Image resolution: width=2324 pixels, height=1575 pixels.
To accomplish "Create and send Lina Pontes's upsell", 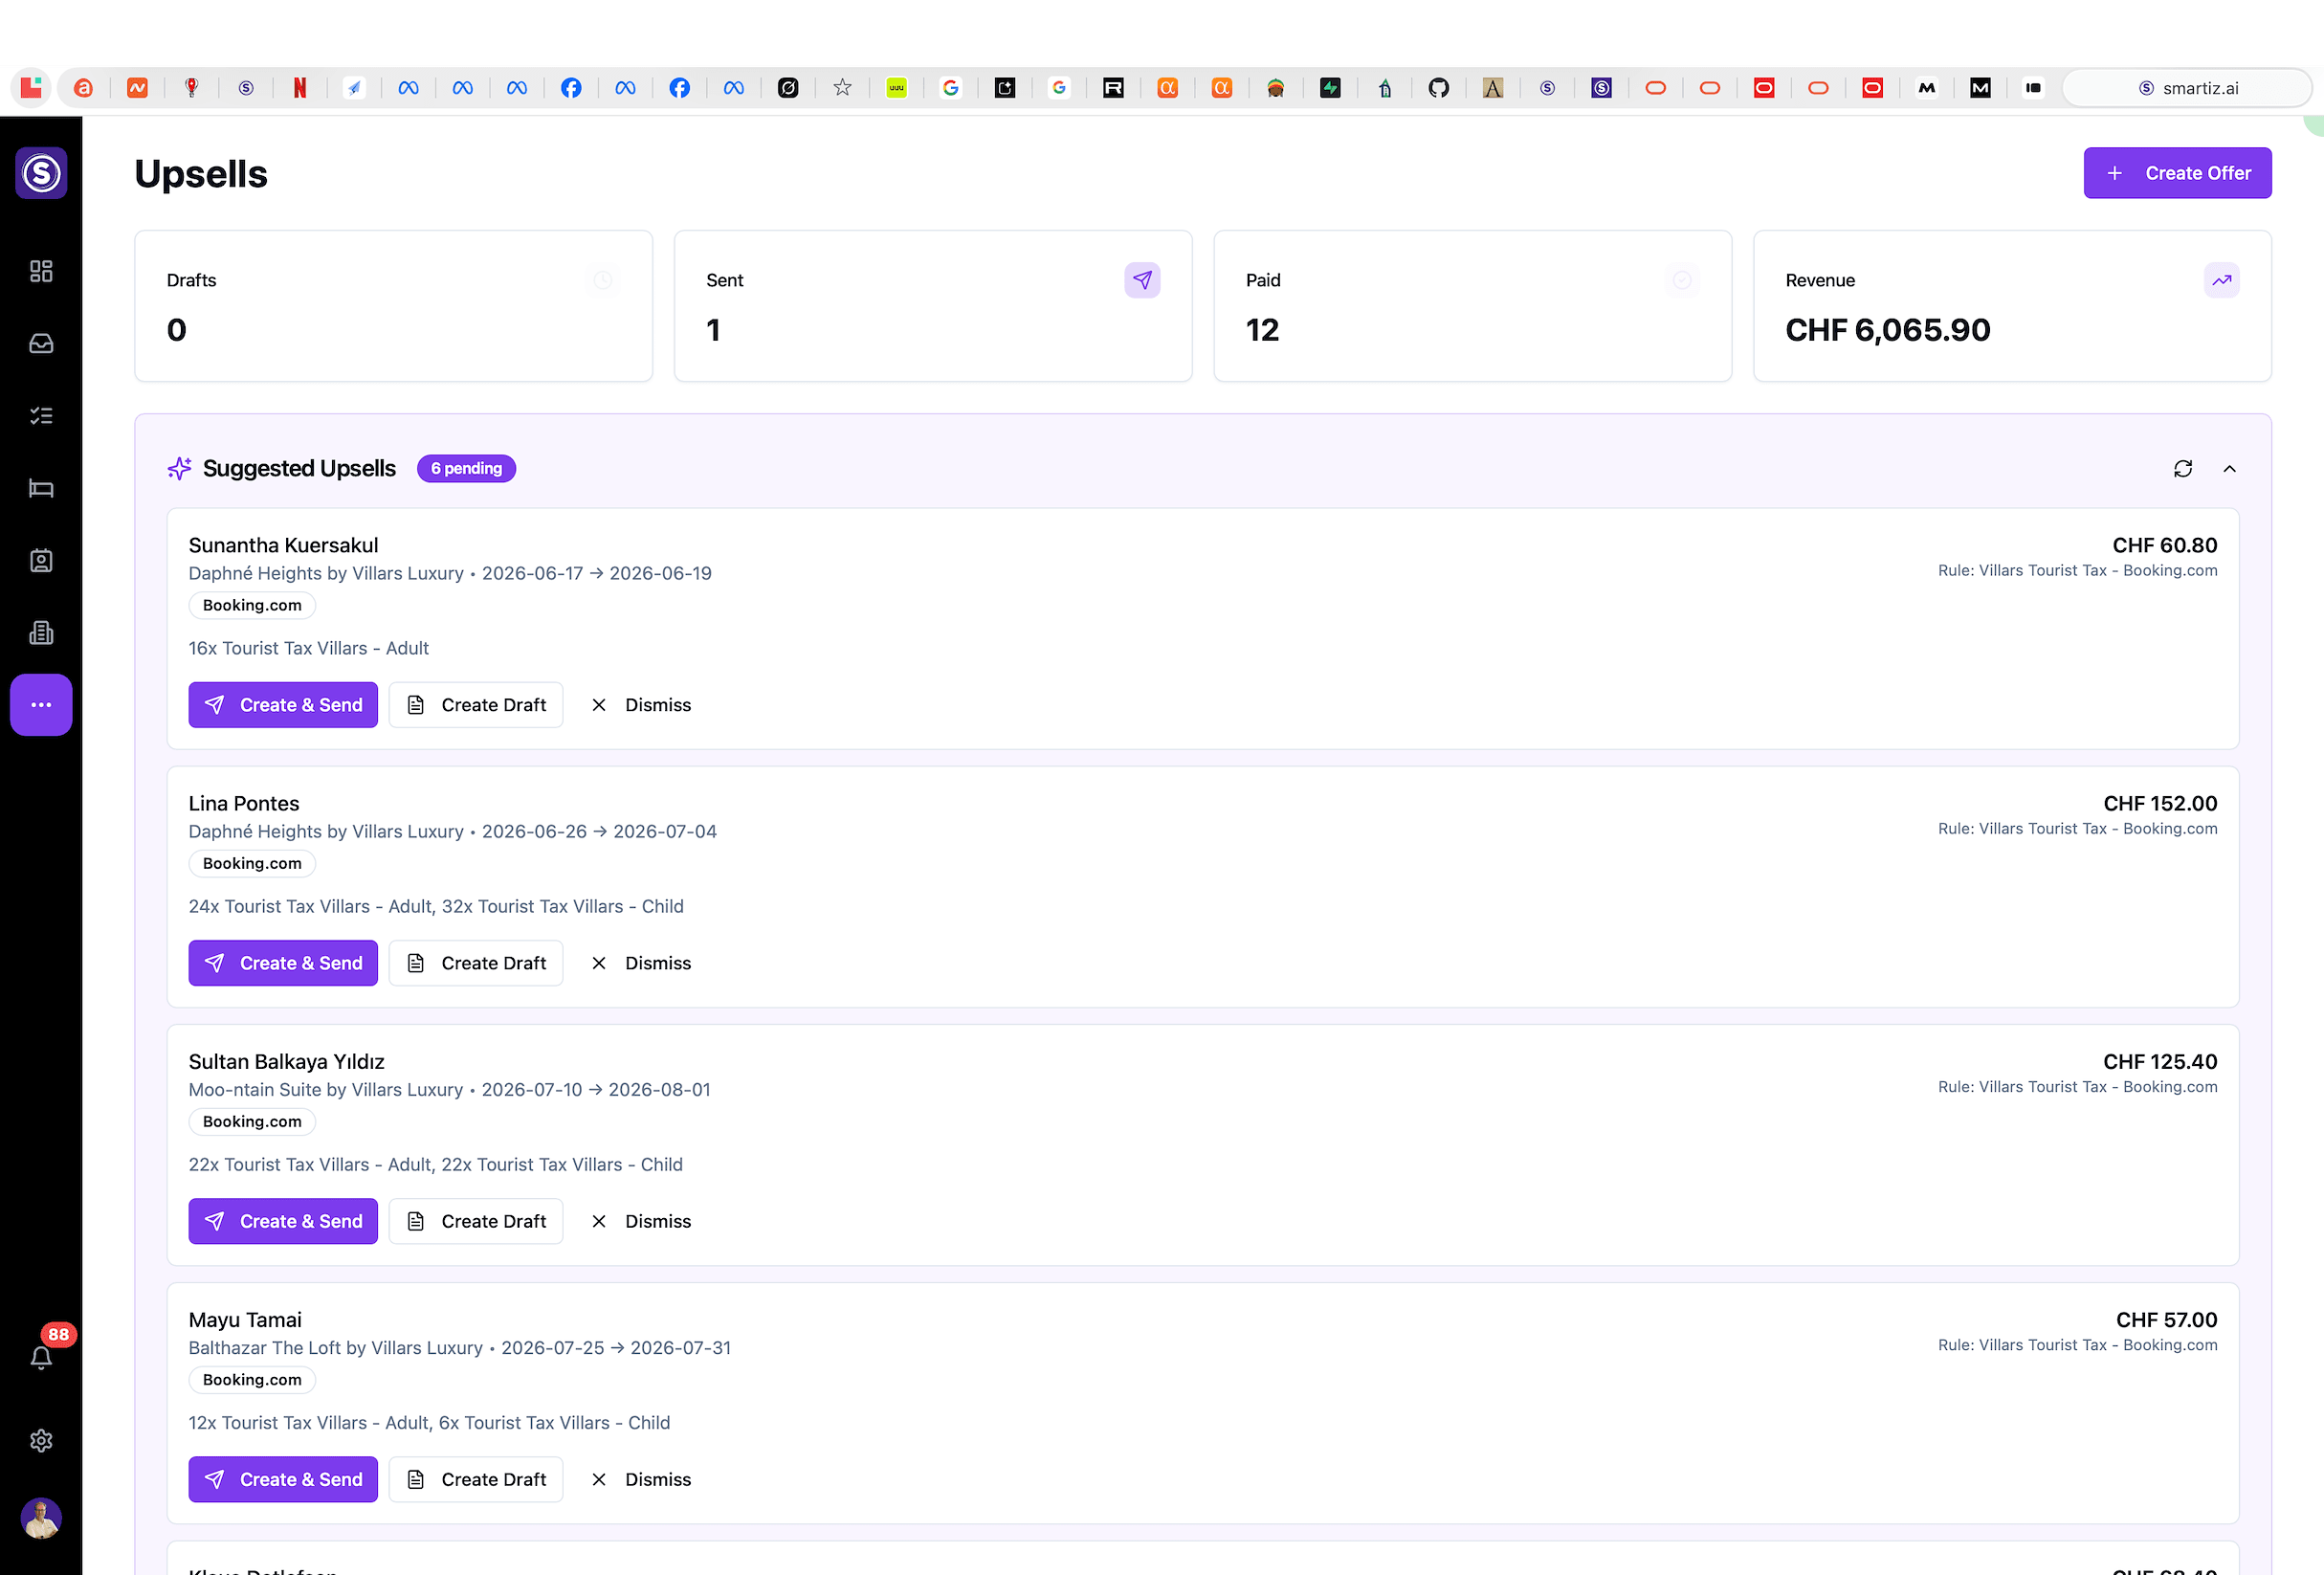I will pyautogui.click(x=283, y=963).
